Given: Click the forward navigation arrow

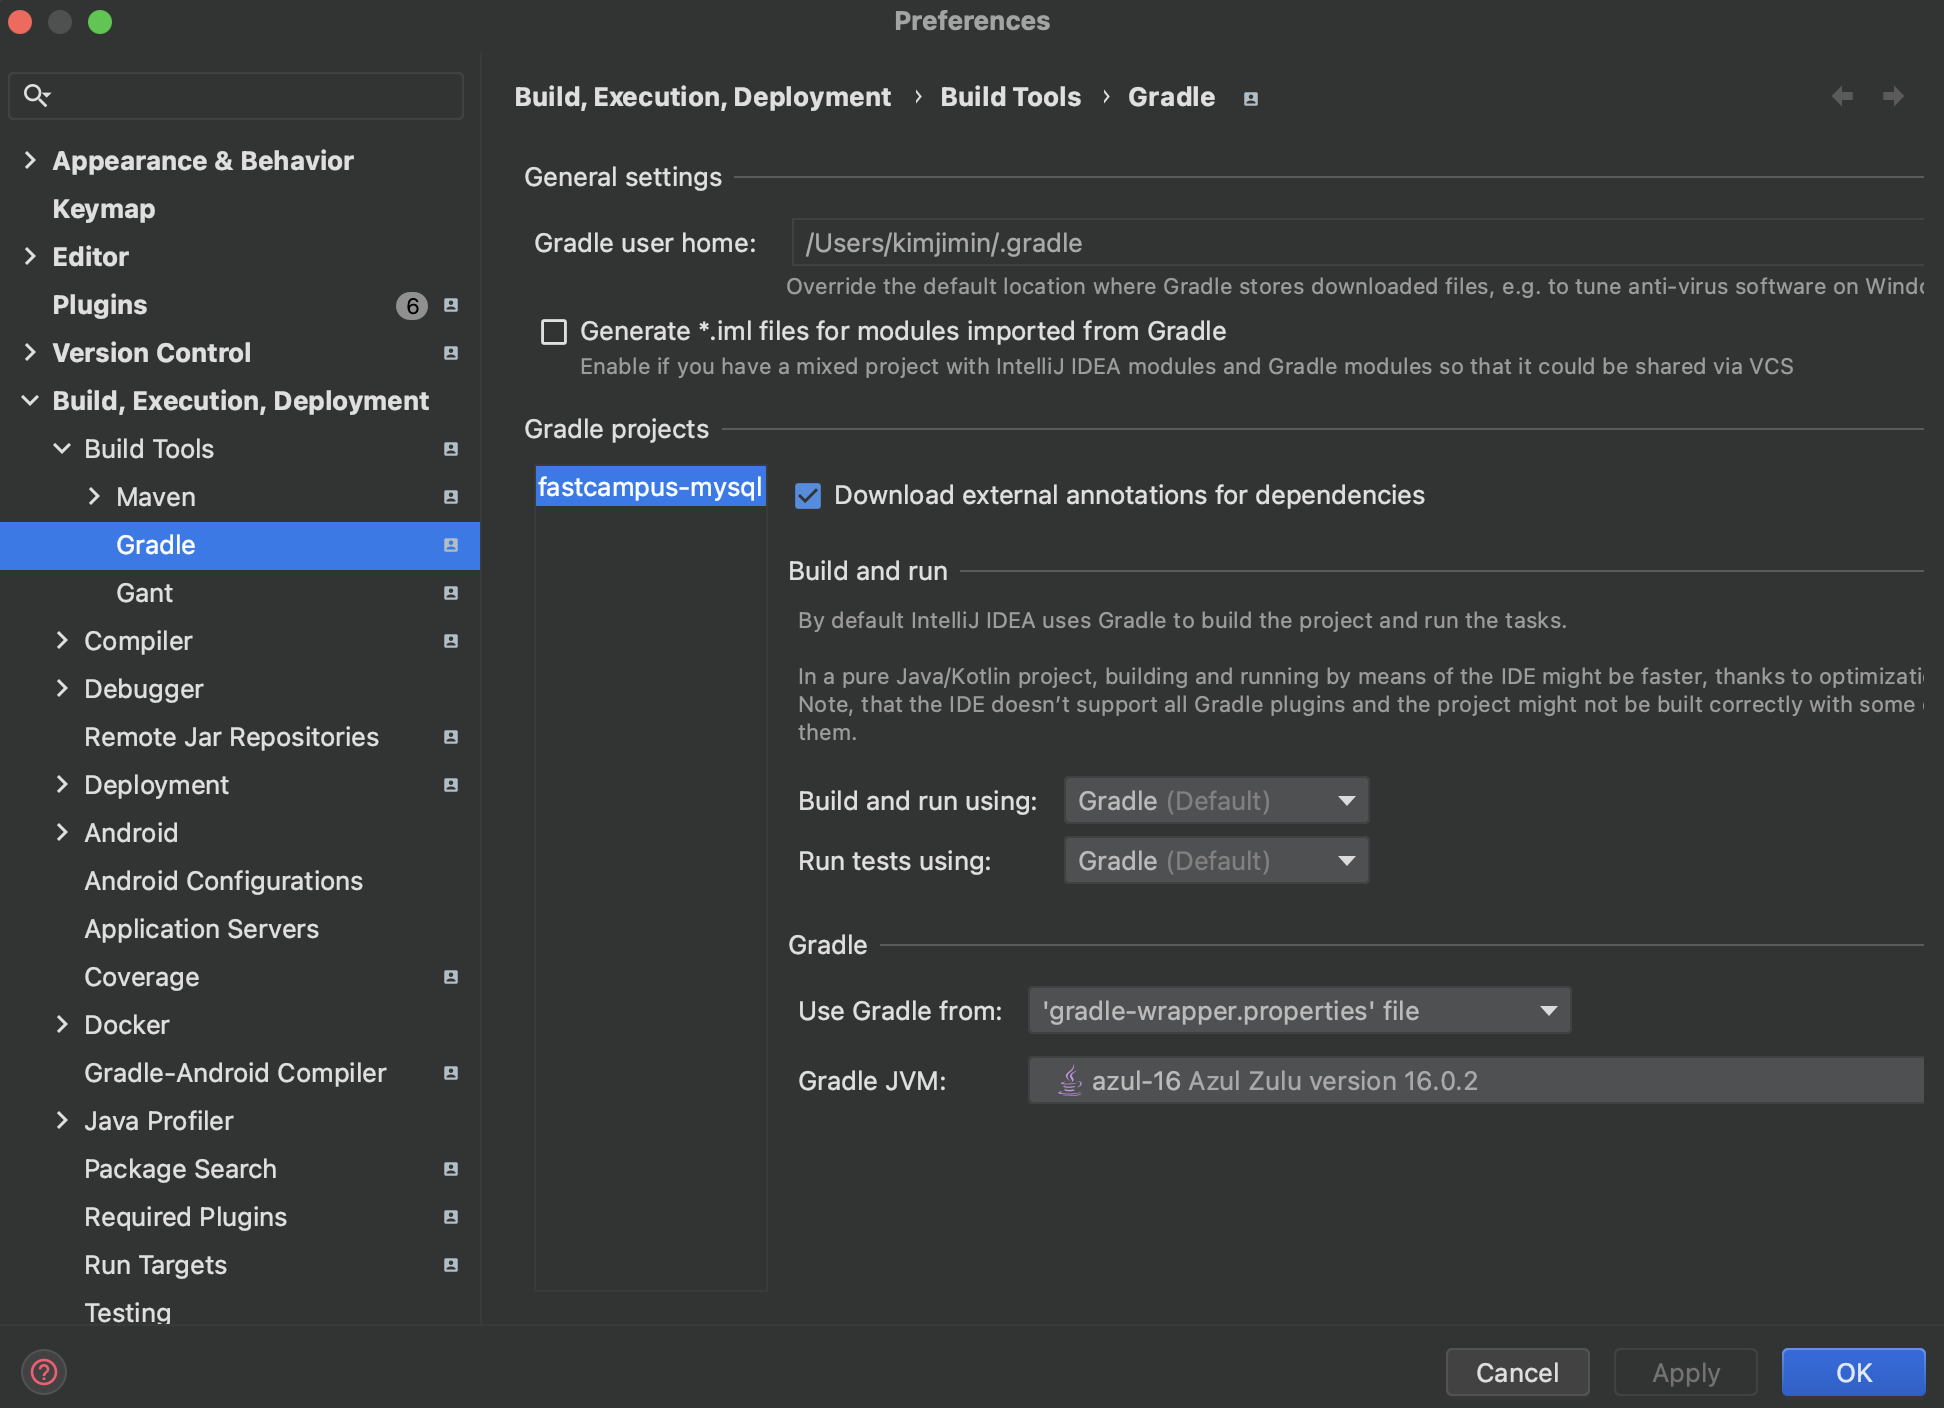Looking at the screenshot, I should point(1892,96).
